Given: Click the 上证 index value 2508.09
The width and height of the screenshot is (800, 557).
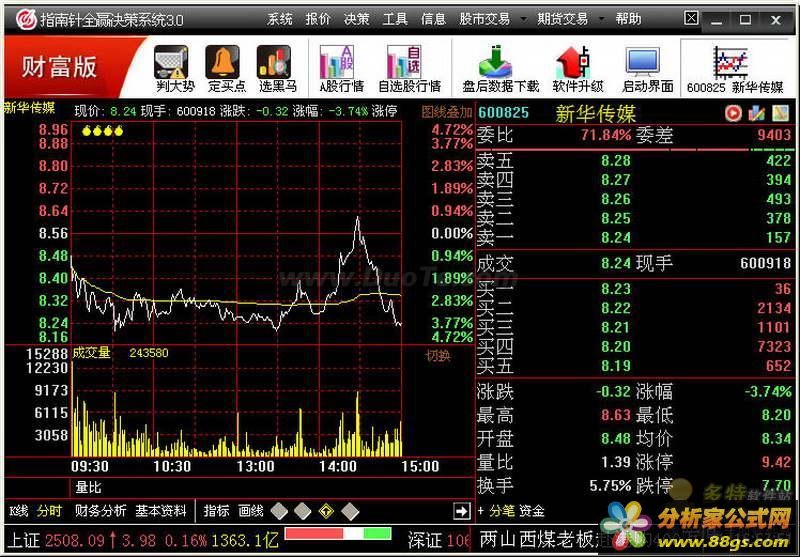Looking at the screenshot, I should pos(74,540).
